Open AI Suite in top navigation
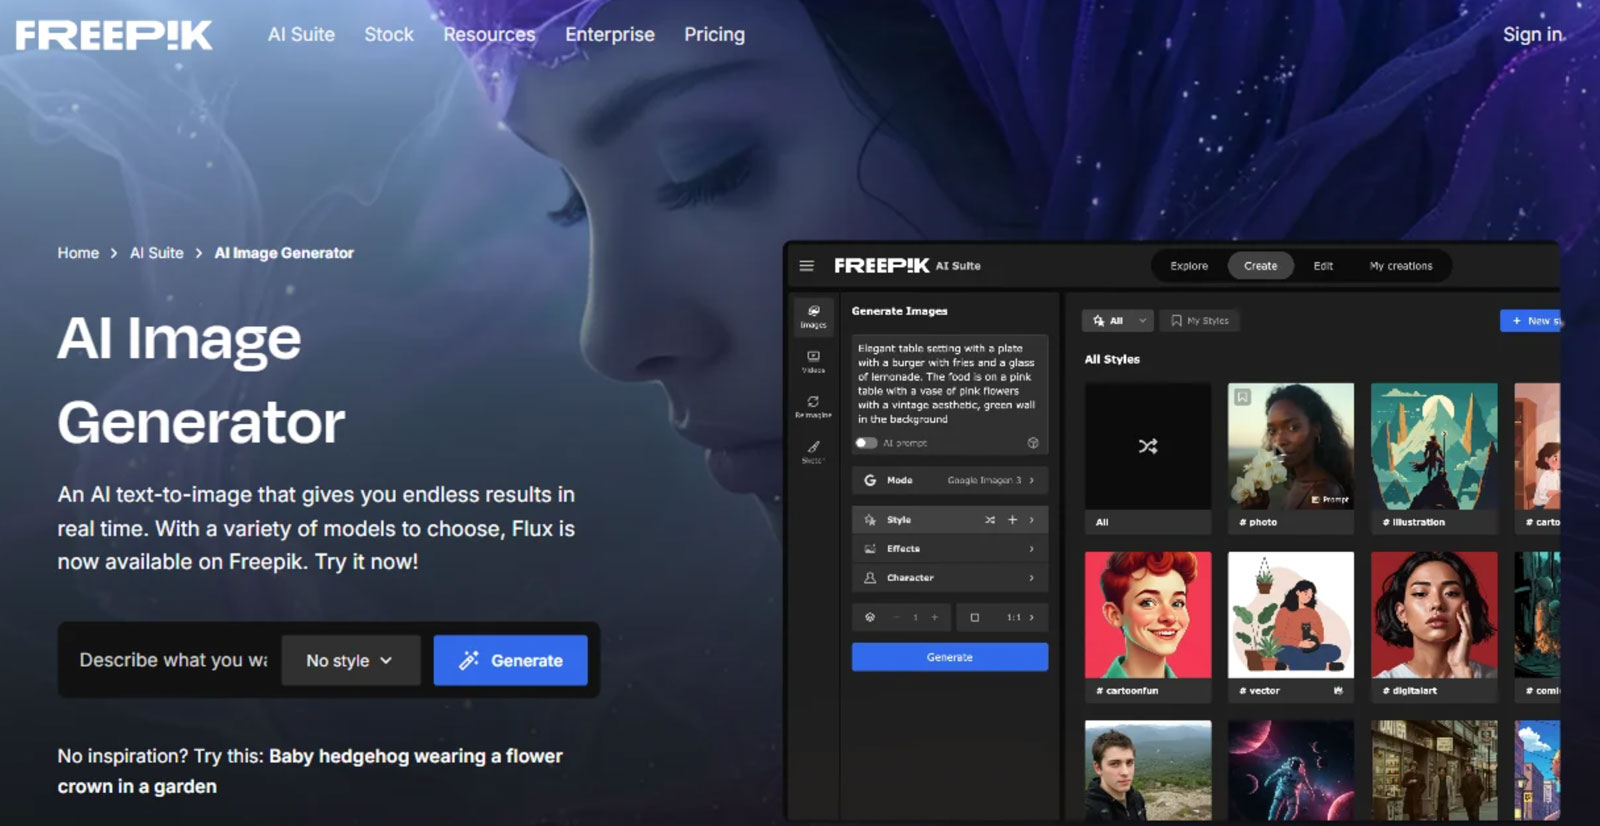Image resolution: width=1600 pixels, height=826 pixels. point(301,34)
